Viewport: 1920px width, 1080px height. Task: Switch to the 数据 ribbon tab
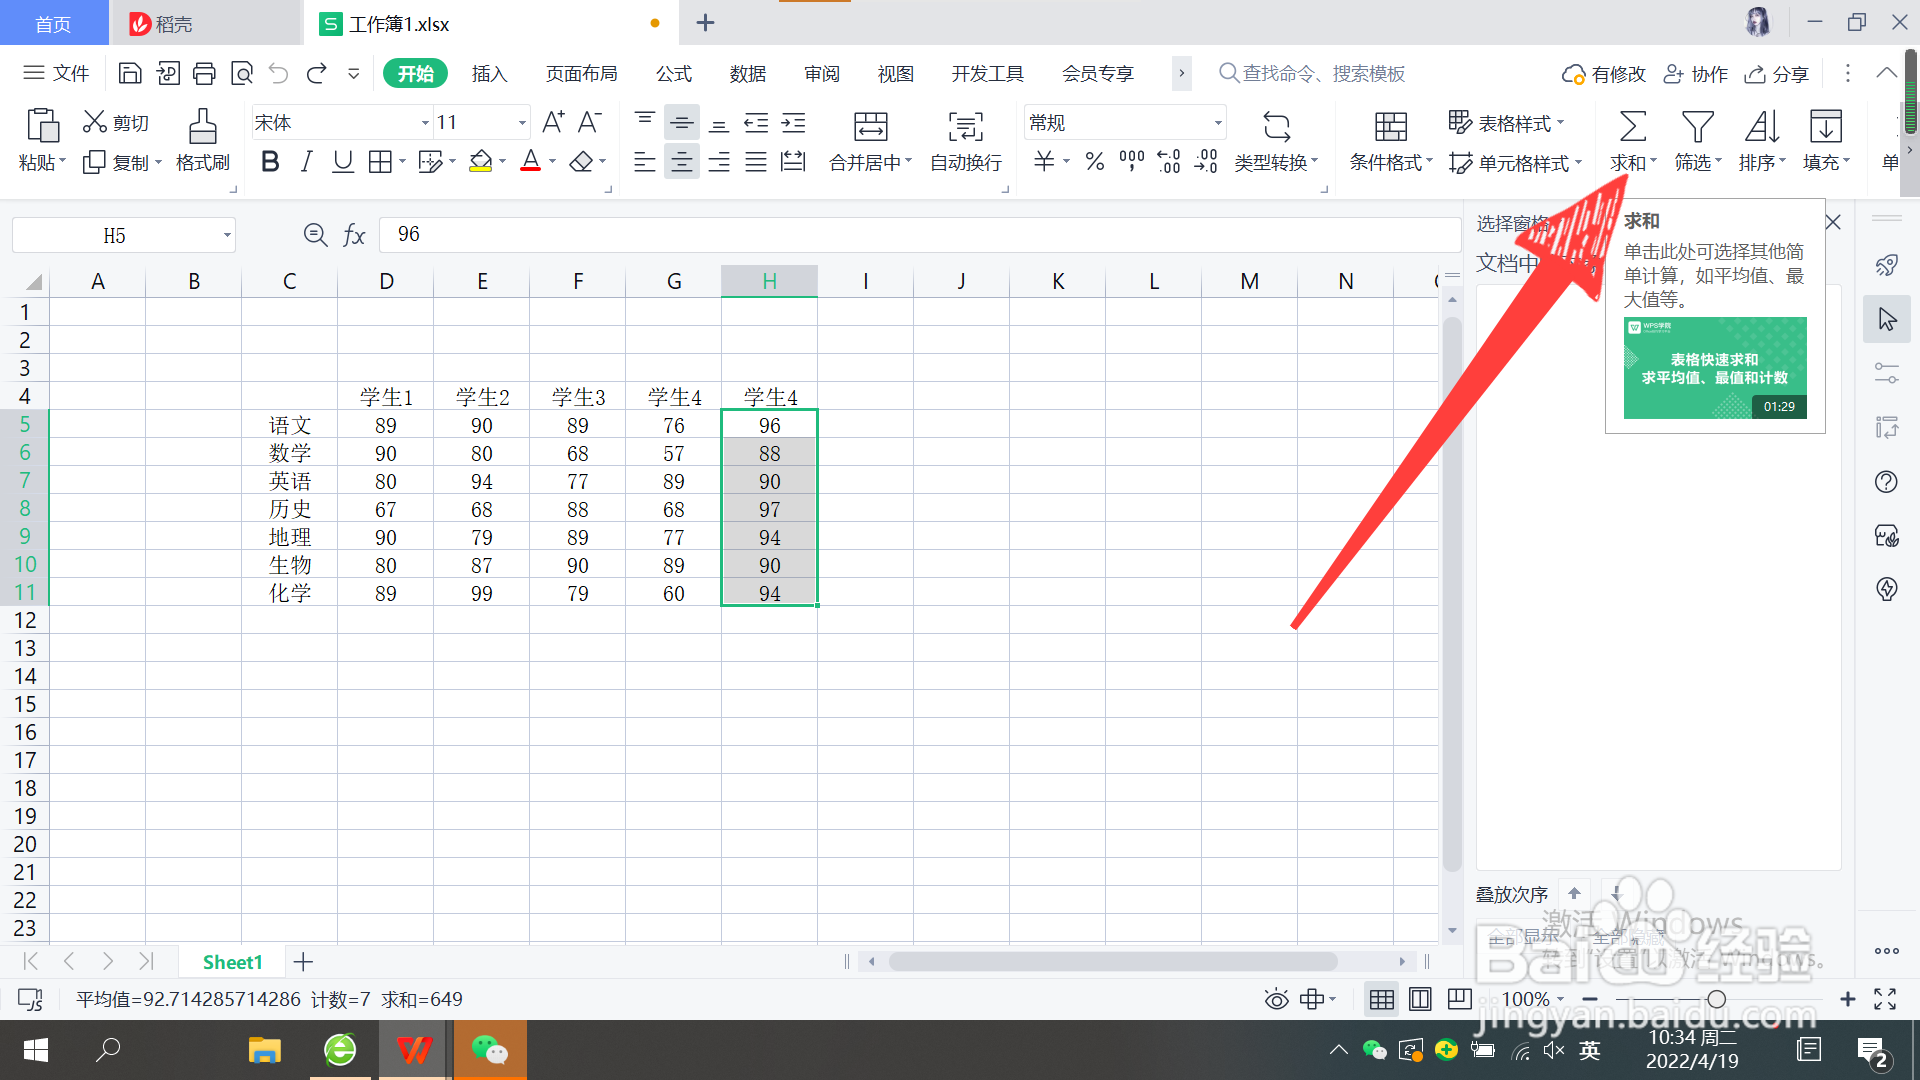(x=747, y=74)
